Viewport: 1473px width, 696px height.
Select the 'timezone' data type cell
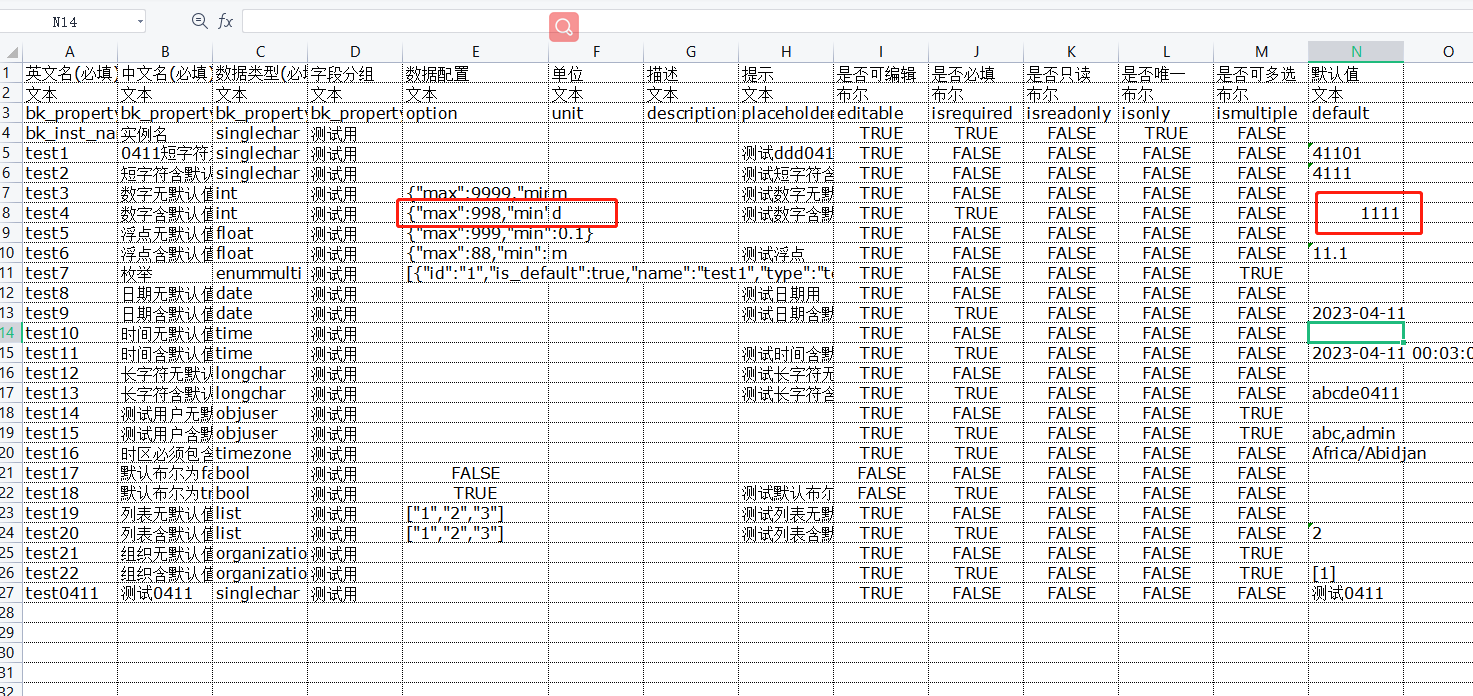pyautogui.click(x=260, y=453)
